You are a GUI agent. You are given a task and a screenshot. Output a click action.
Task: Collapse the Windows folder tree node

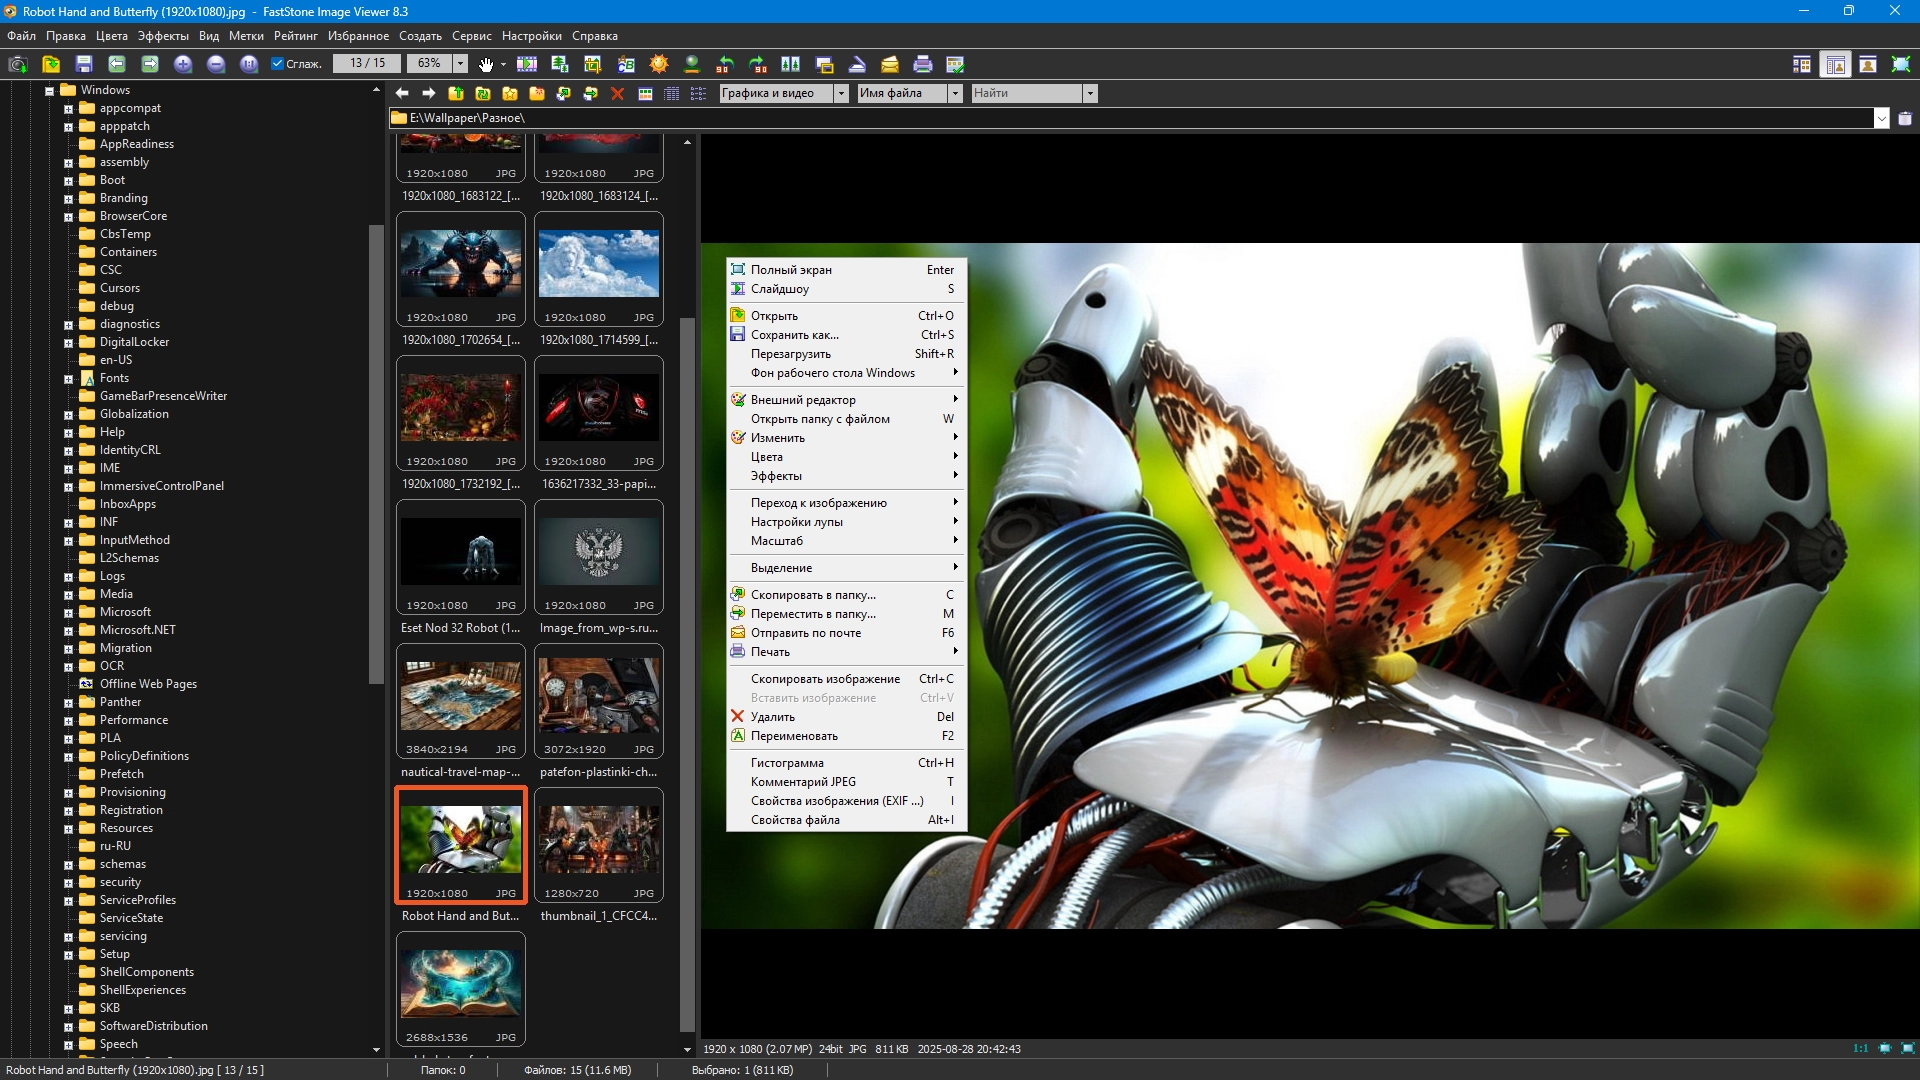tap(48, 91)
